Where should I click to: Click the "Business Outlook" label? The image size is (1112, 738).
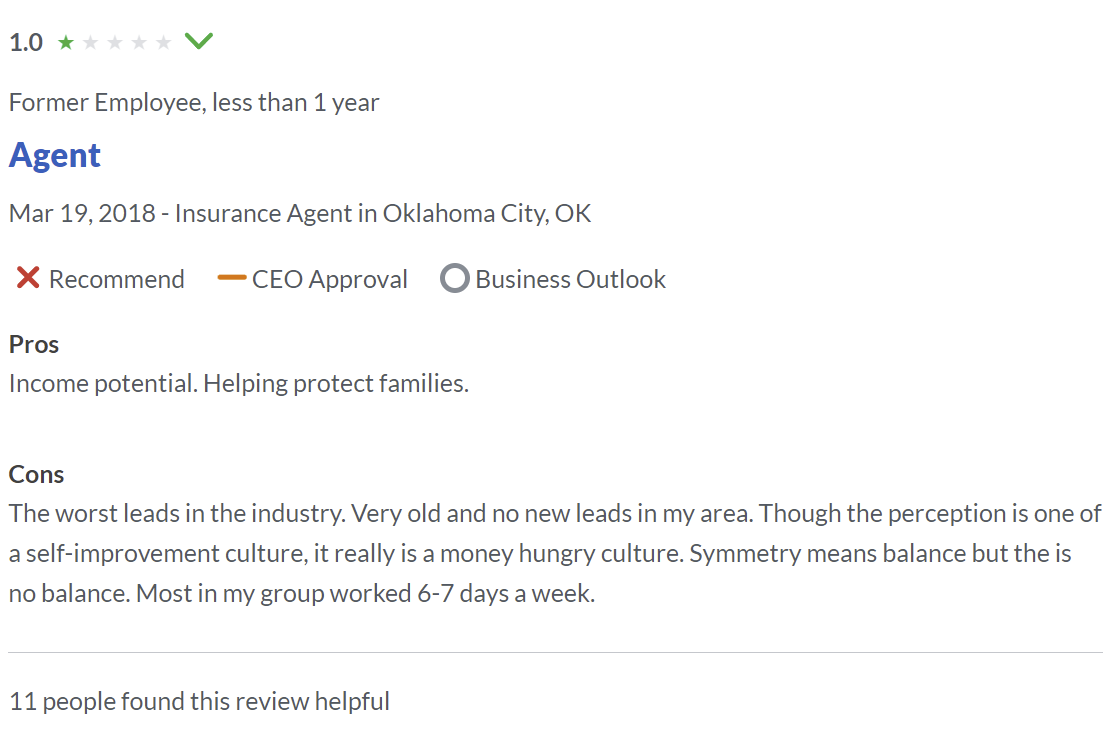[570, 279]
